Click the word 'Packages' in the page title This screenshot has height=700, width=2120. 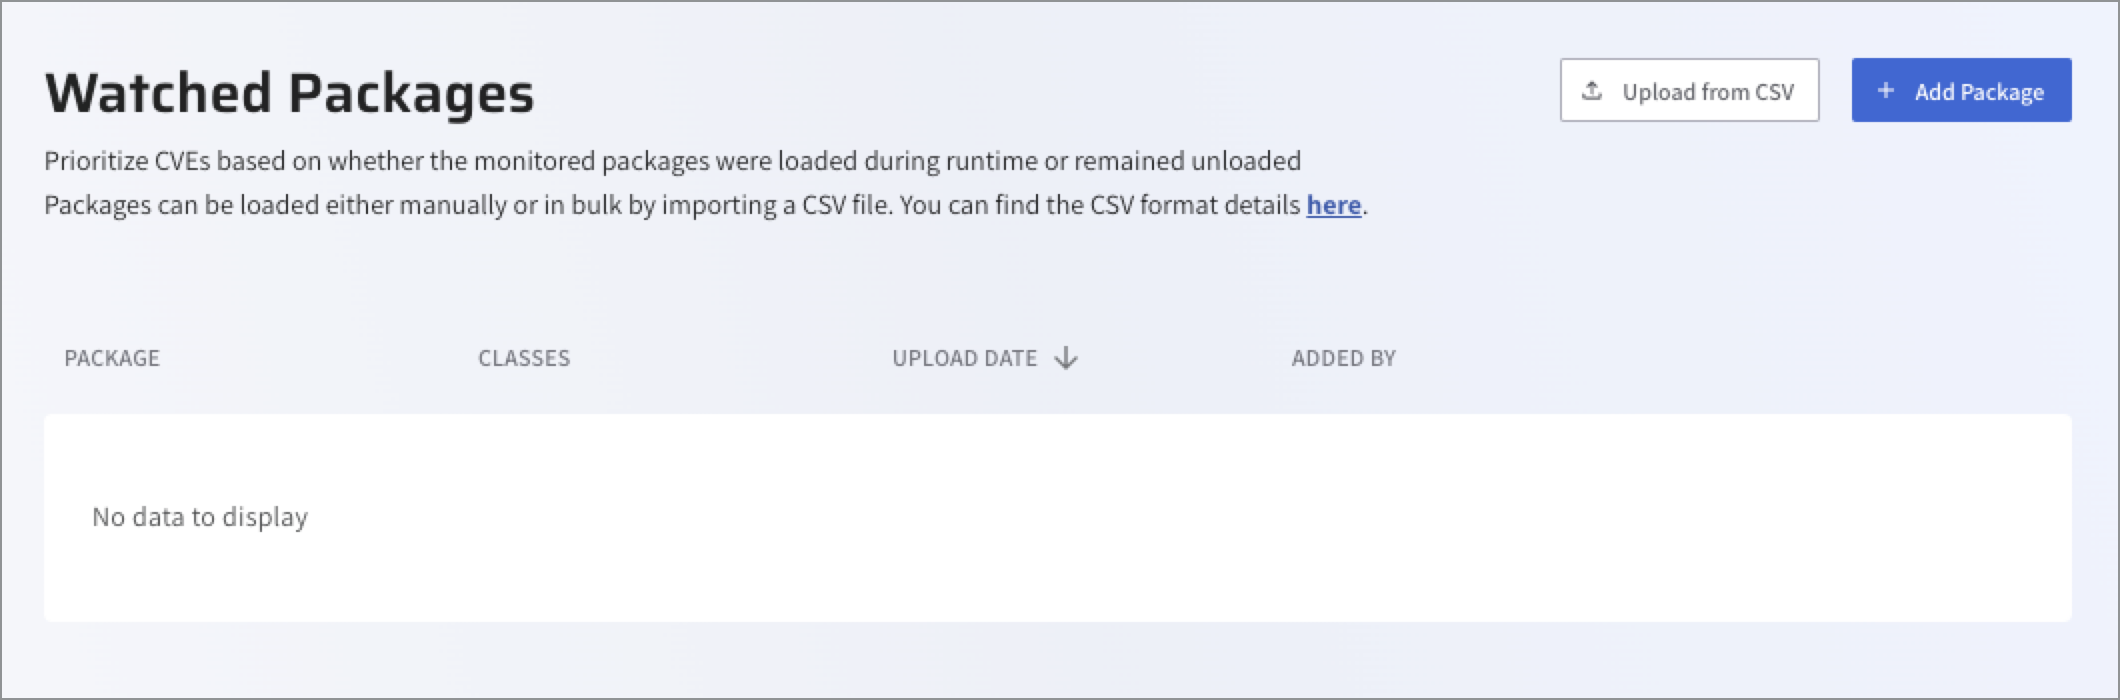pos(411,93)
